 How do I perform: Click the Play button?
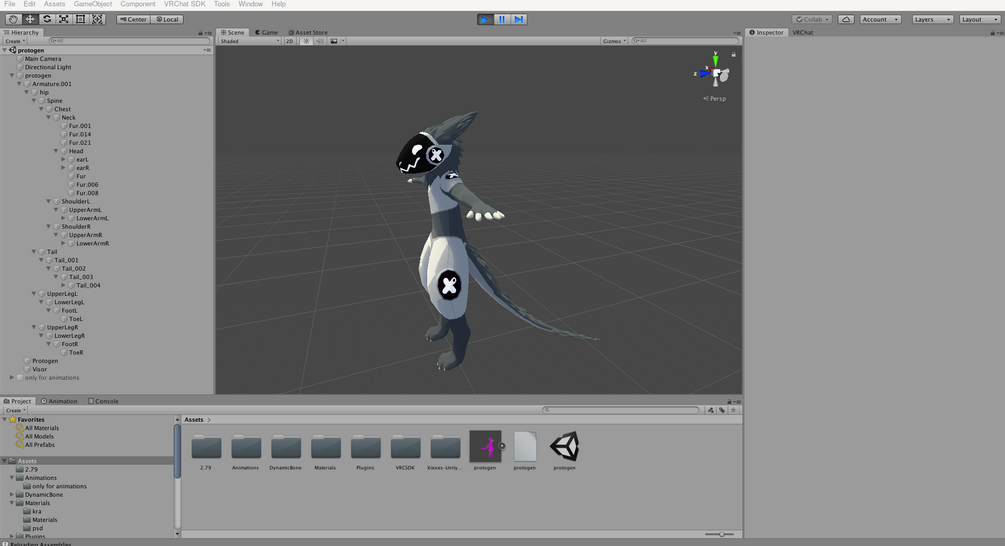pos(485,19)
